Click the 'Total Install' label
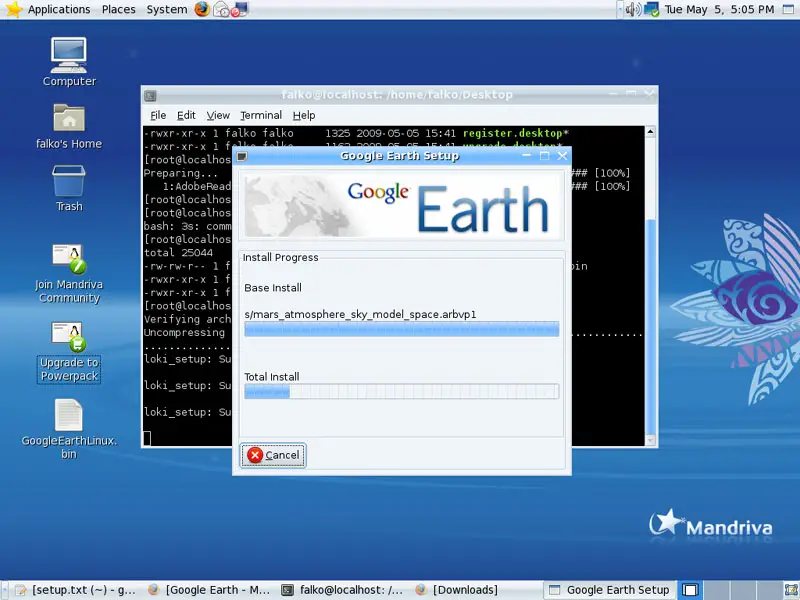The width and height of the screenshot is (800, 600). click(272, 377)
